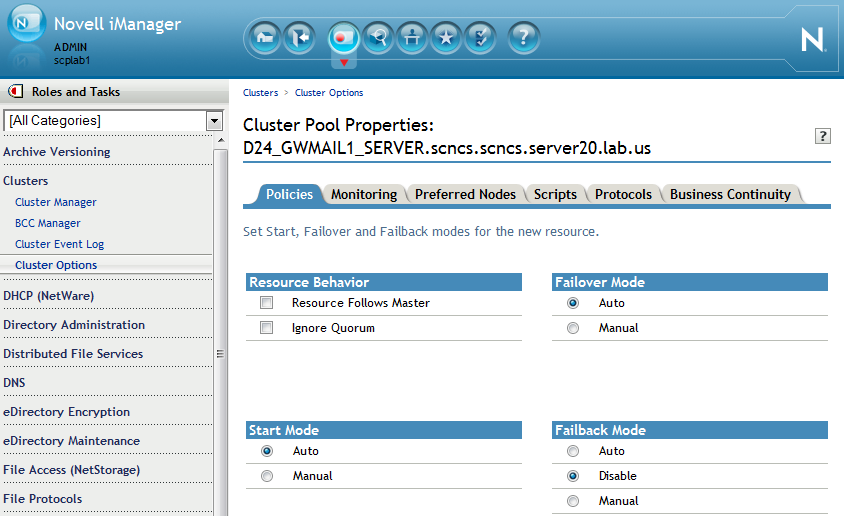Enable Ignore Quorum checkbox

coord(266,328)
